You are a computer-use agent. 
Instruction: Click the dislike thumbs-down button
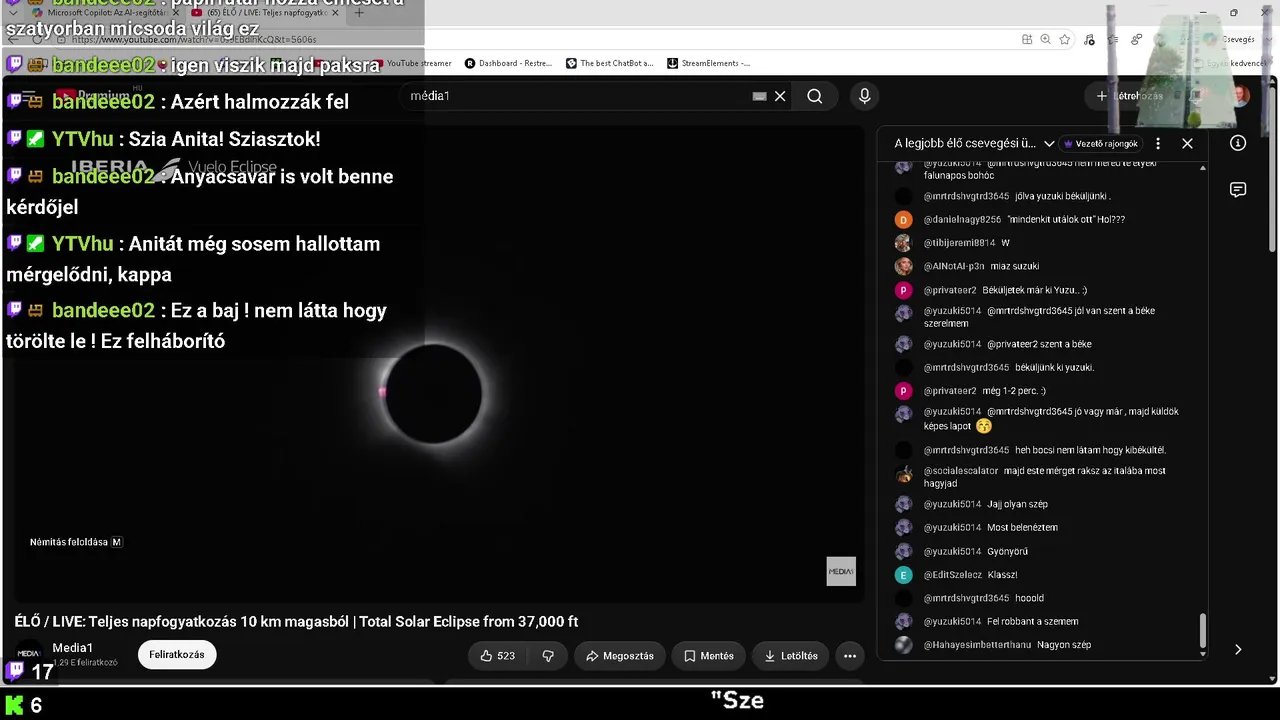(548, 656)
